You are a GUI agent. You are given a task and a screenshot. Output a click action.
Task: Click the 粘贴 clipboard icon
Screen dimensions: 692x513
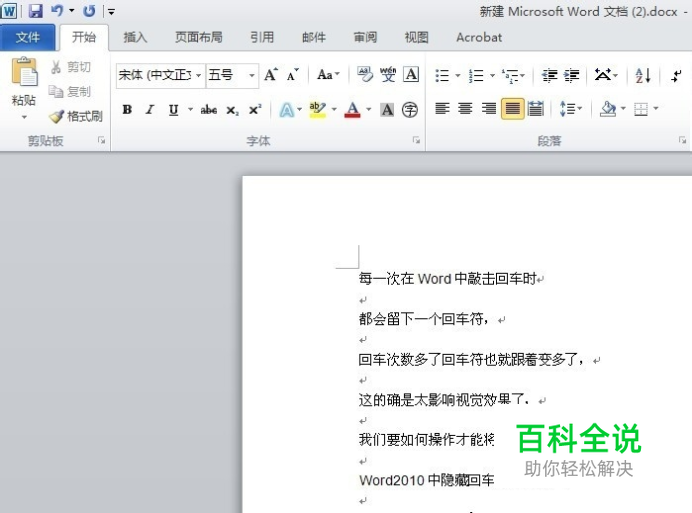(x=24, y=72)
